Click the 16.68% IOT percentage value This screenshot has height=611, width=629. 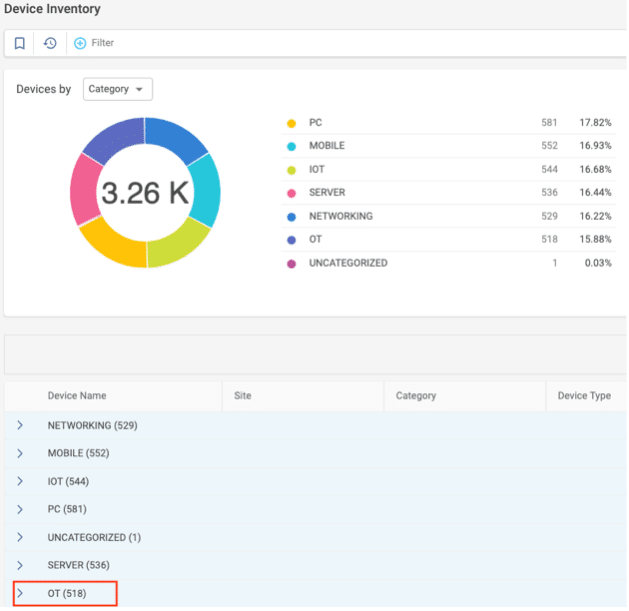point(595,169)
